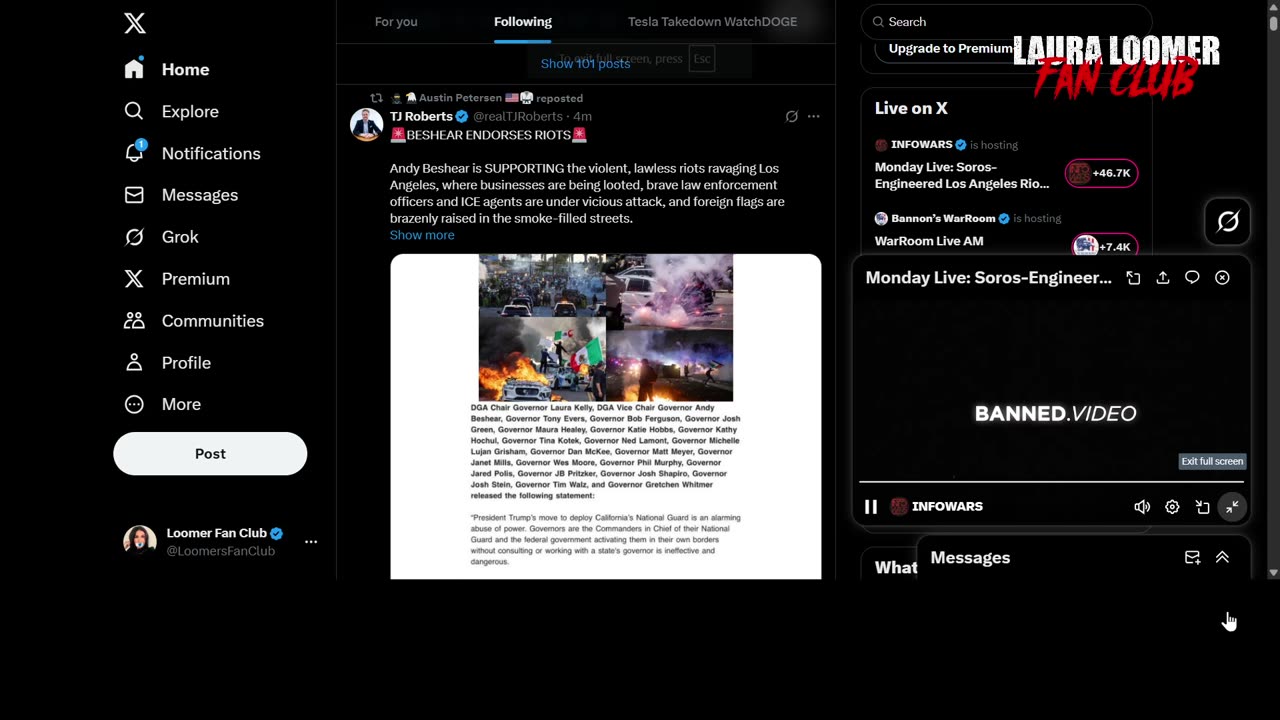Click the video progress bar
The image size is (1280, 720).
click(x=1052, y=482)
